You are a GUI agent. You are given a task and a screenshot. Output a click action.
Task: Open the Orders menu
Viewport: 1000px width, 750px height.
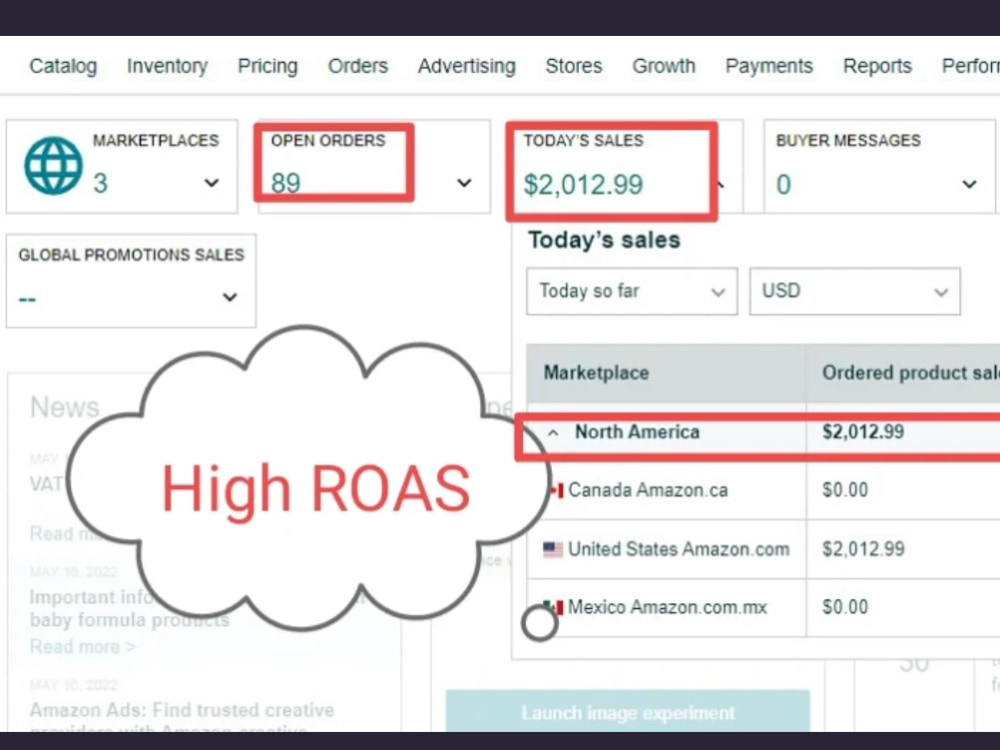(358, 66)
